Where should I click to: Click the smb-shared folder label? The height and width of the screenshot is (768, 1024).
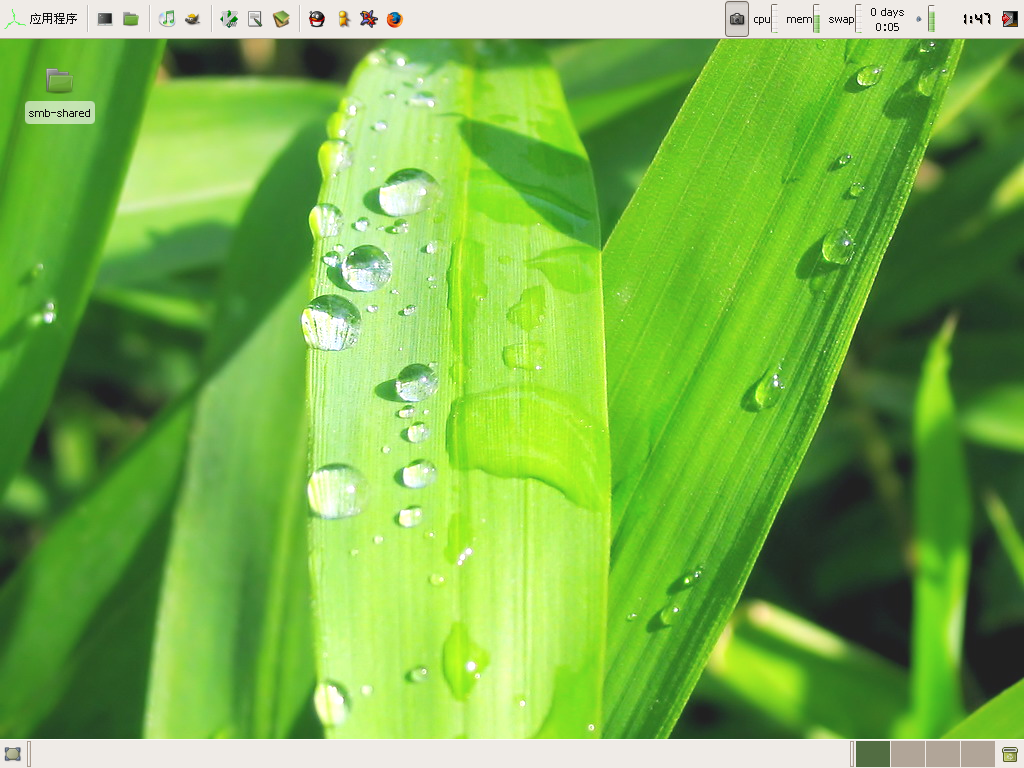(59, 113)
